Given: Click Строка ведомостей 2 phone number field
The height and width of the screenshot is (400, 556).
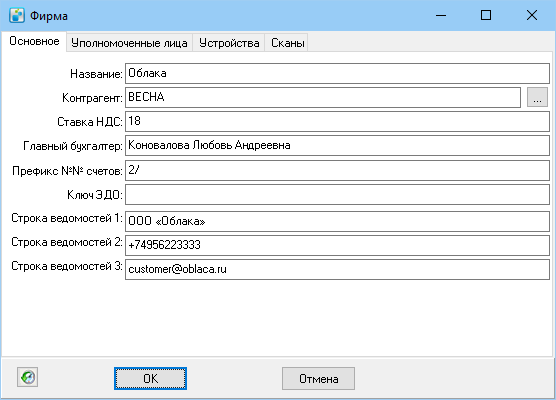Looking at the screenshot, I should coord(337,245).
